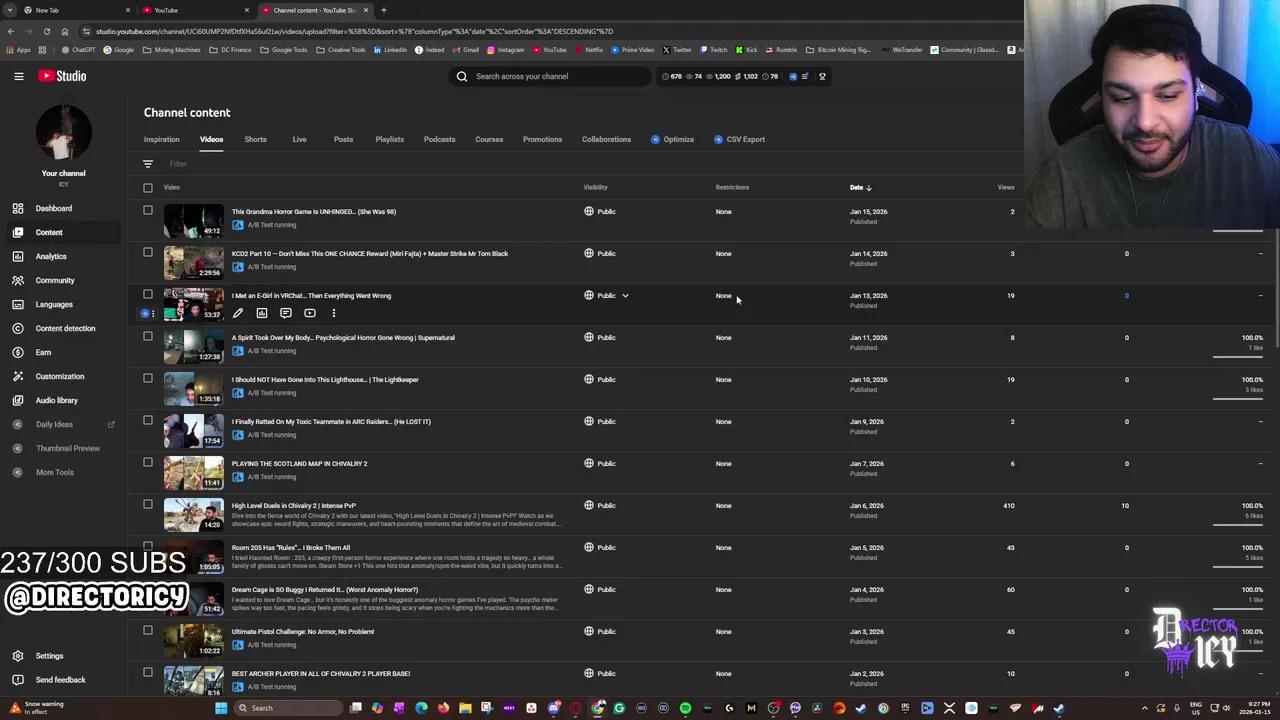The height and width of the screenshot is (720, 1280).
Task: Open three-dot options menu on VRChat video row
Action: coord(334,313)
